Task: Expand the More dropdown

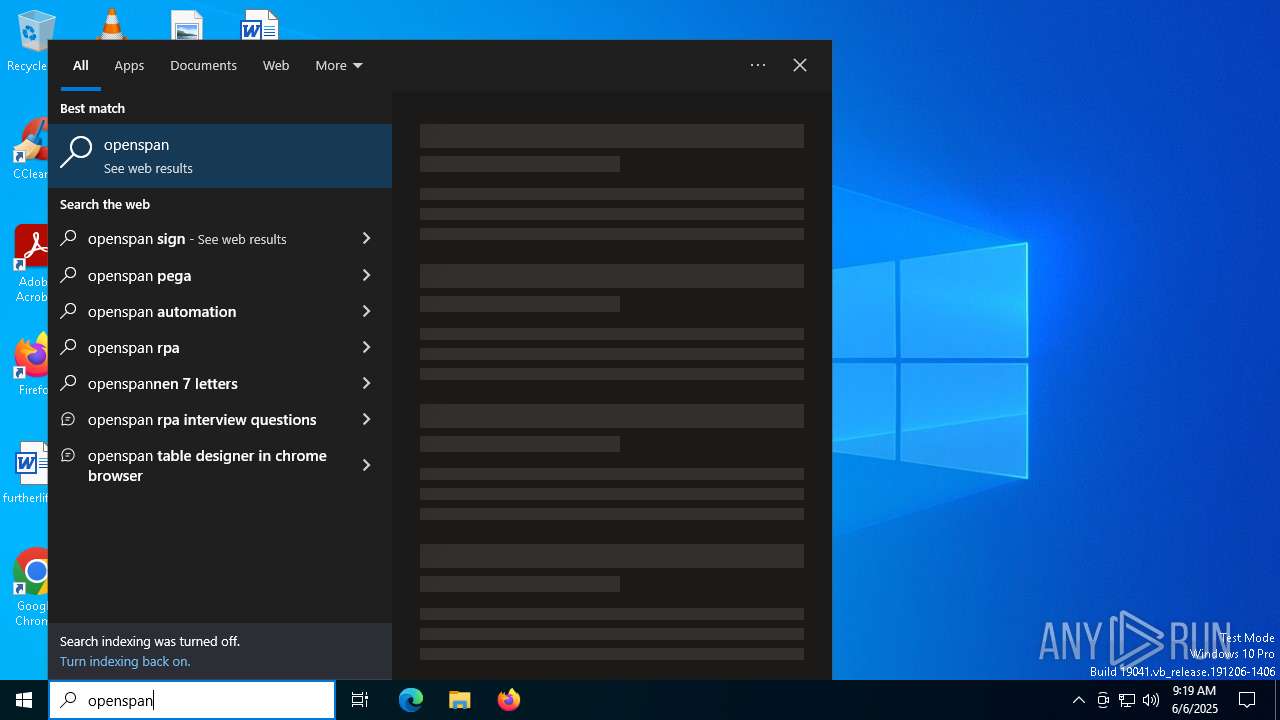Action: (338, 66)
